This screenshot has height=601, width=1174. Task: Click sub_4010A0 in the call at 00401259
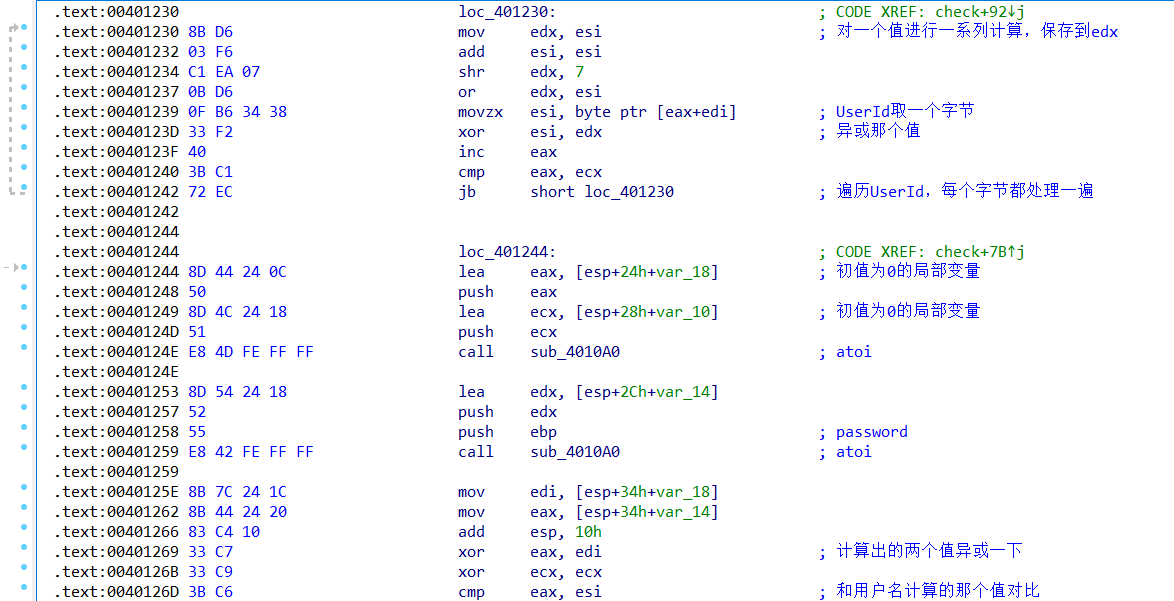pyautogui.click(x=575, y=452)
